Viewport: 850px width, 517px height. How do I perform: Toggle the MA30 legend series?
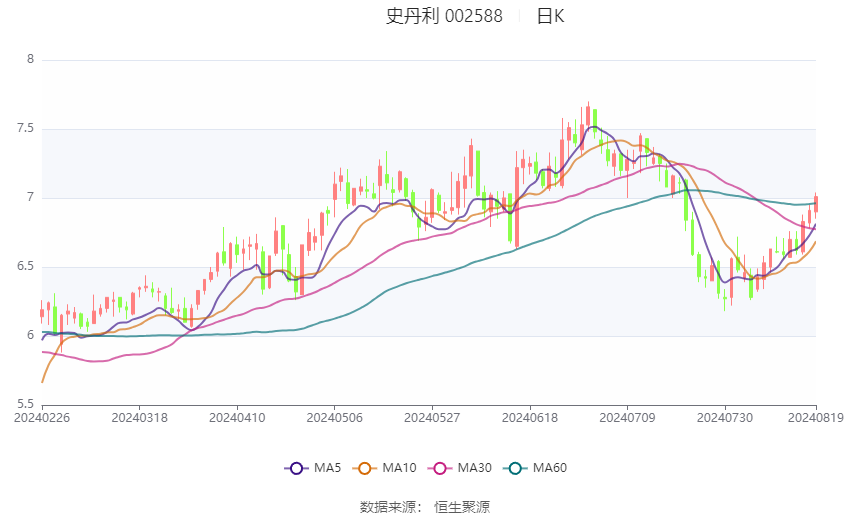[460, 468]
